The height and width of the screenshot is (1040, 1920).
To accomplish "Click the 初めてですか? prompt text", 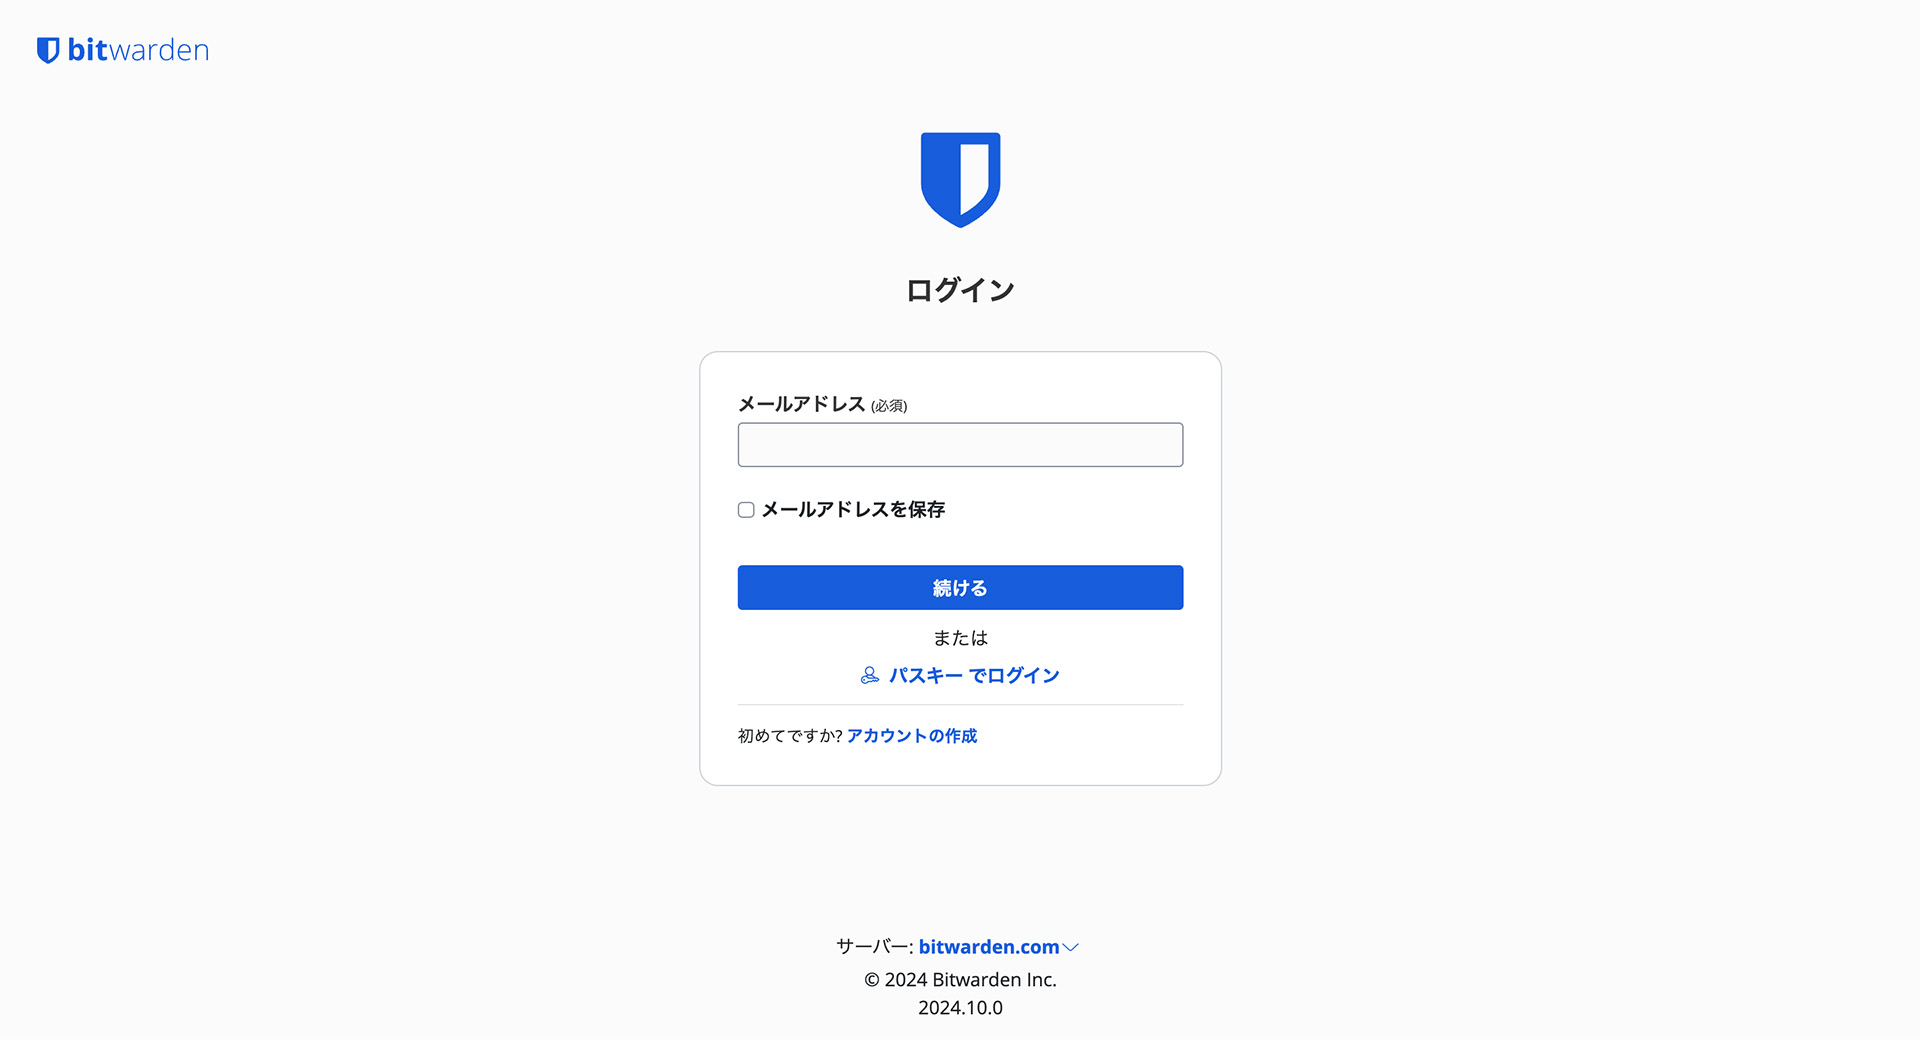I will (790, 736).
